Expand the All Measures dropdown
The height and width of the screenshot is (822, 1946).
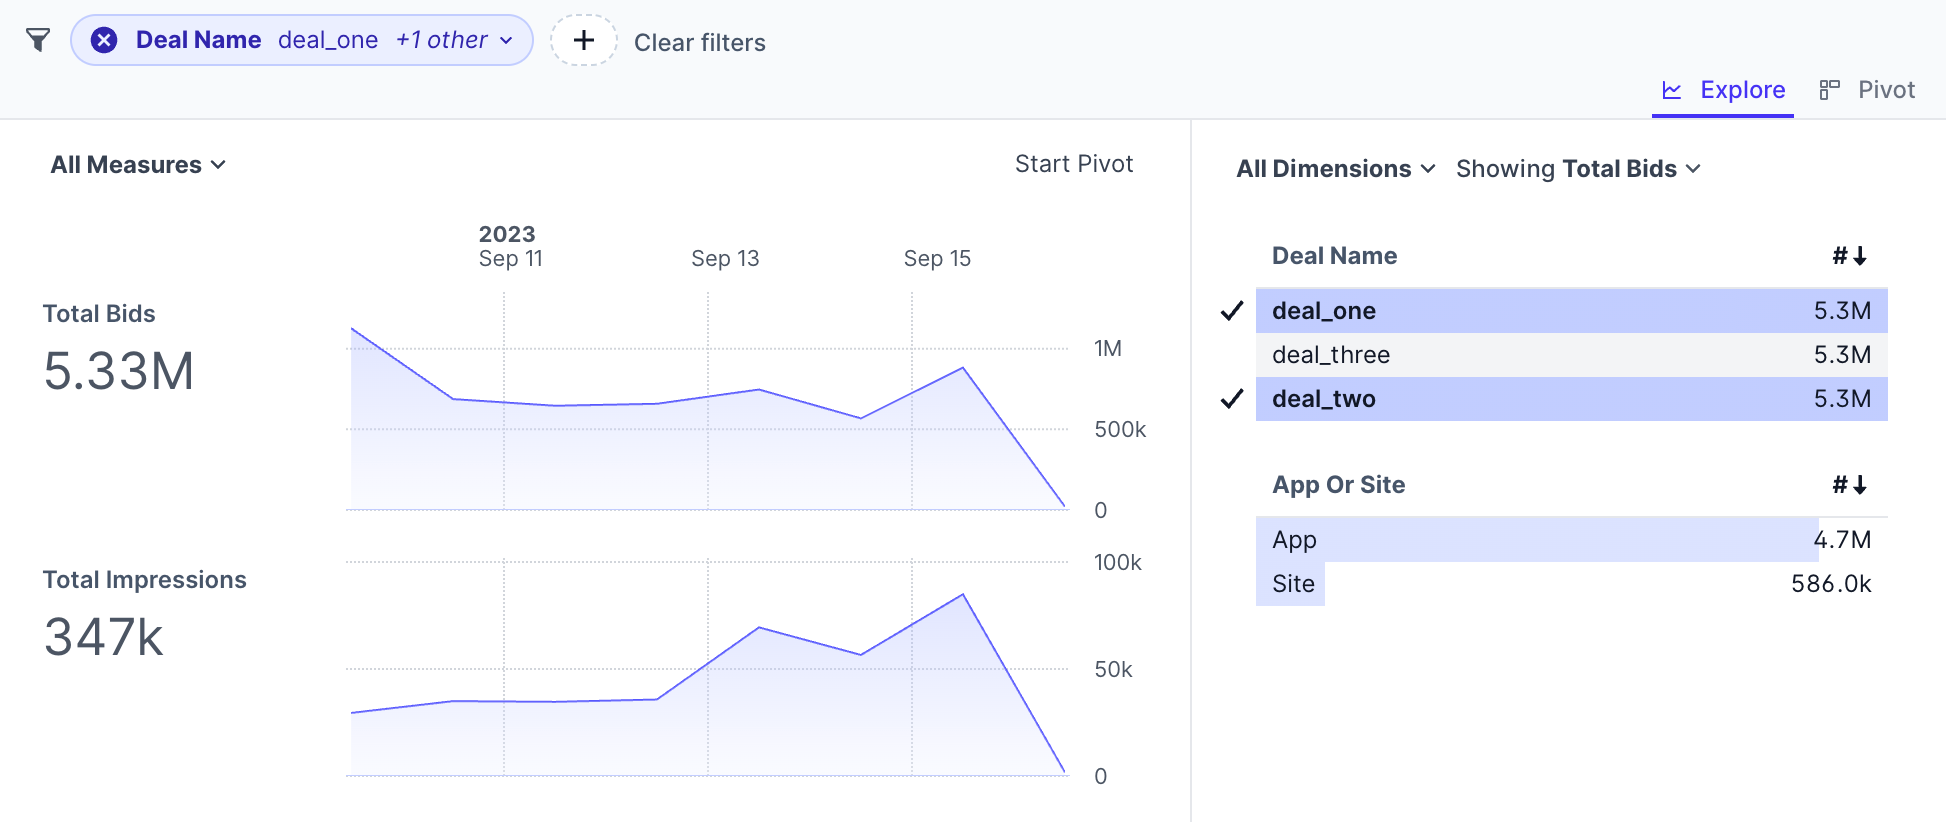tap(138, 165)
